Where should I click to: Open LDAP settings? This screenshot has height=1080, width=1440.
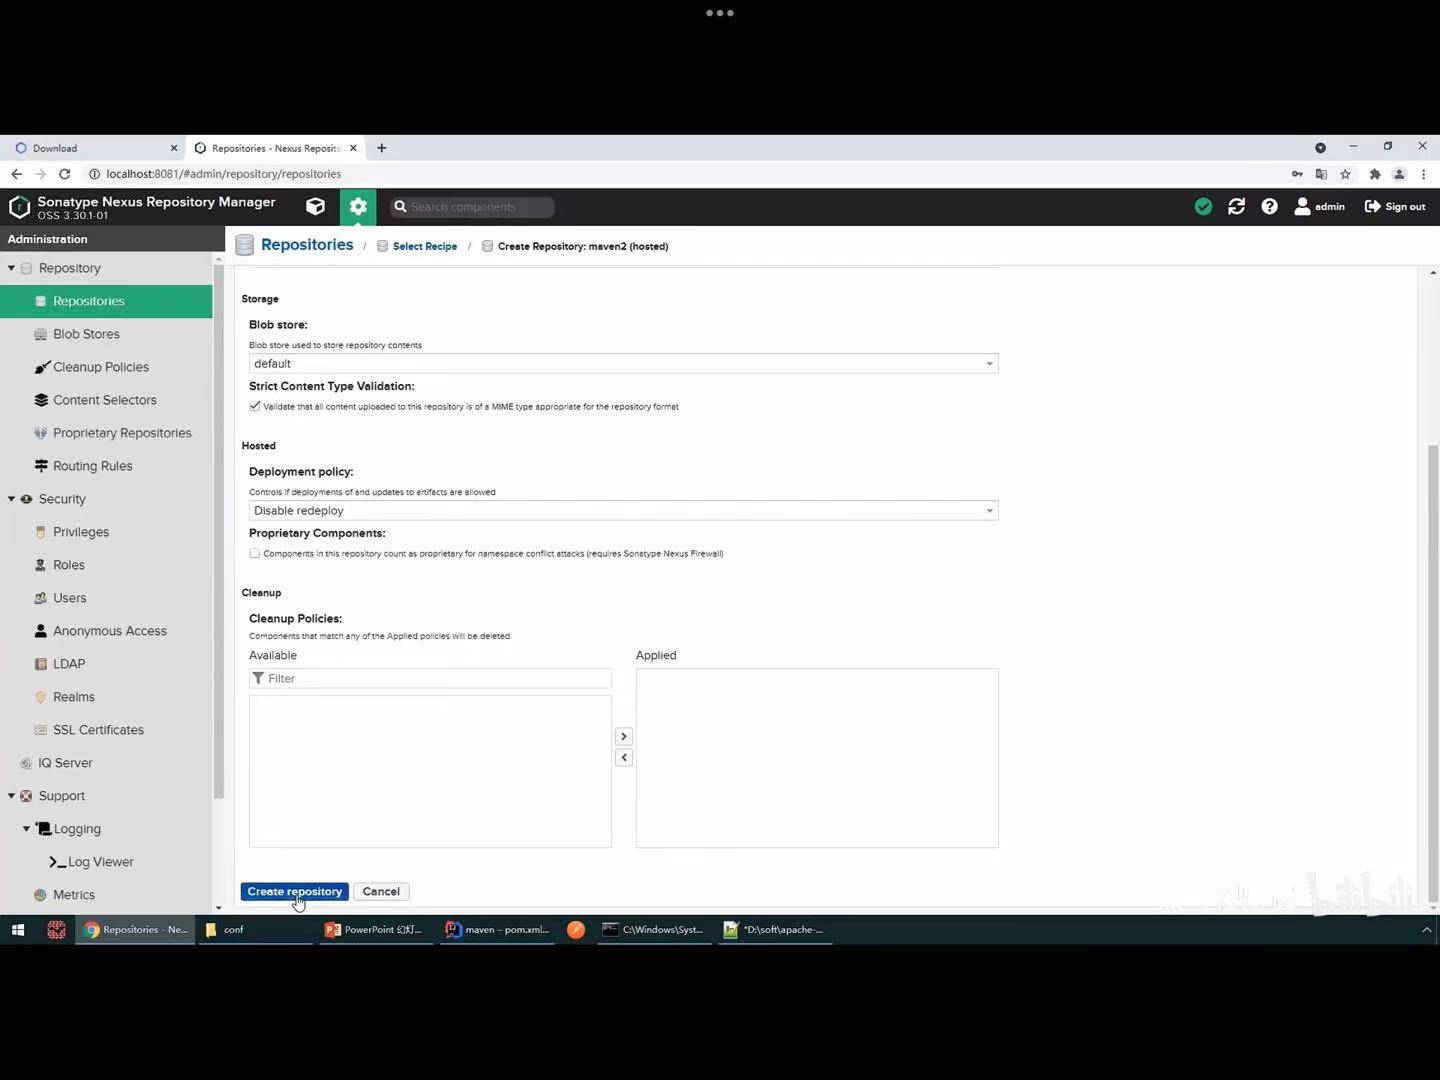(69, 664)
